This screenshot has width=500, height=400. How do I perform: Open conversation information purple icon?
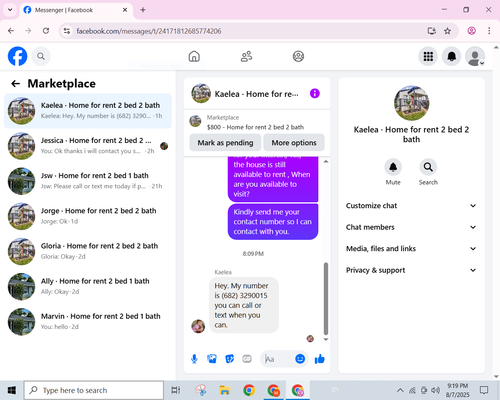tap(315, 94)
